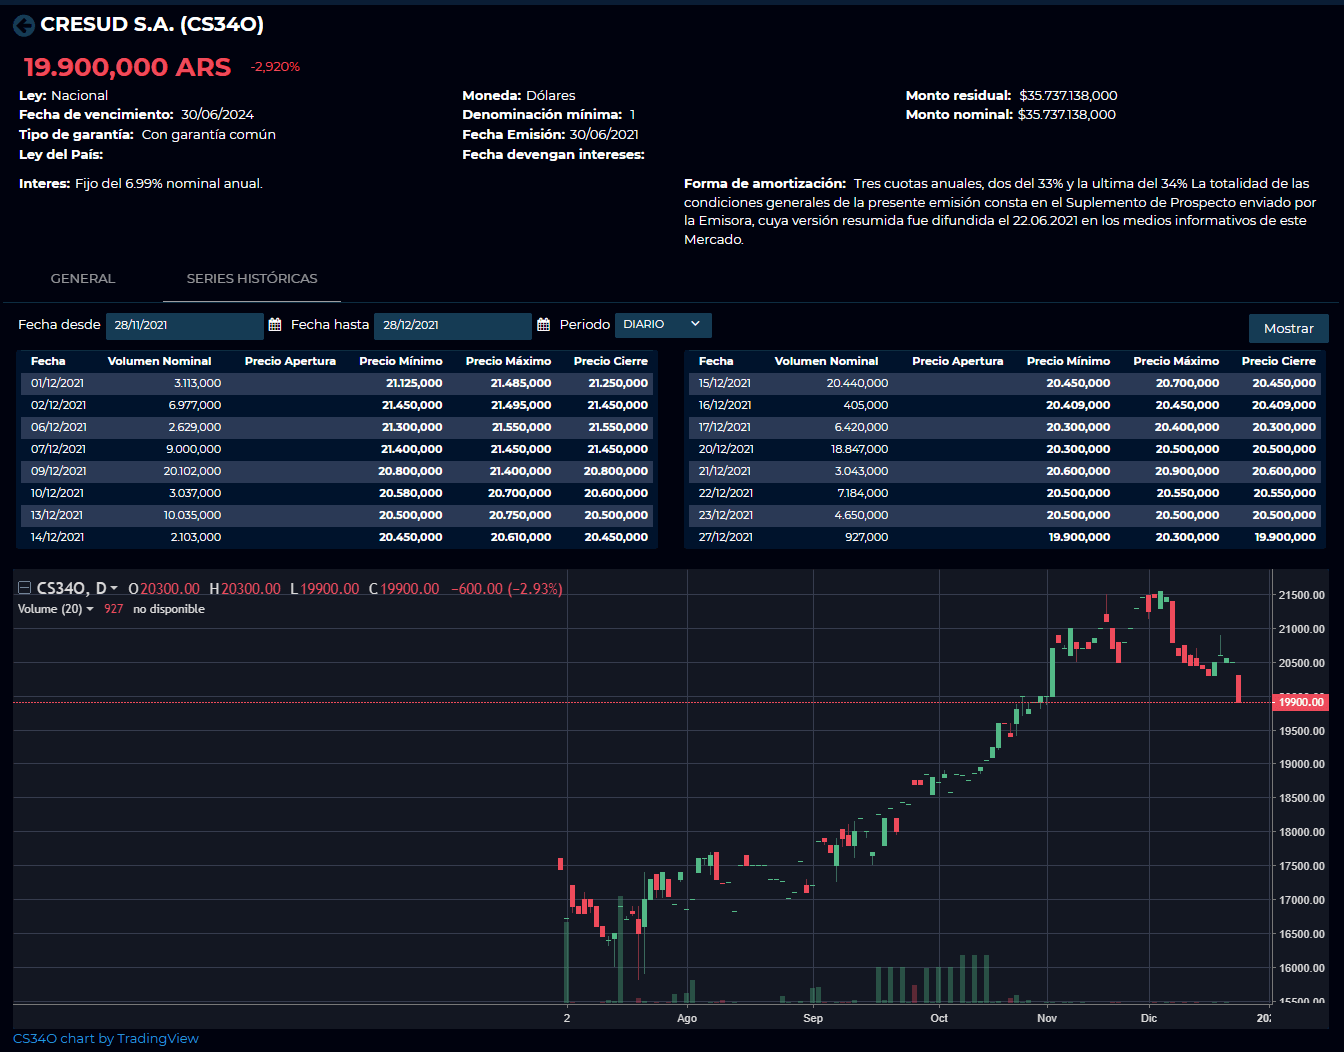Open the CS34O chart by TradingView link
The image size is (1344, 1052).
106,1038
